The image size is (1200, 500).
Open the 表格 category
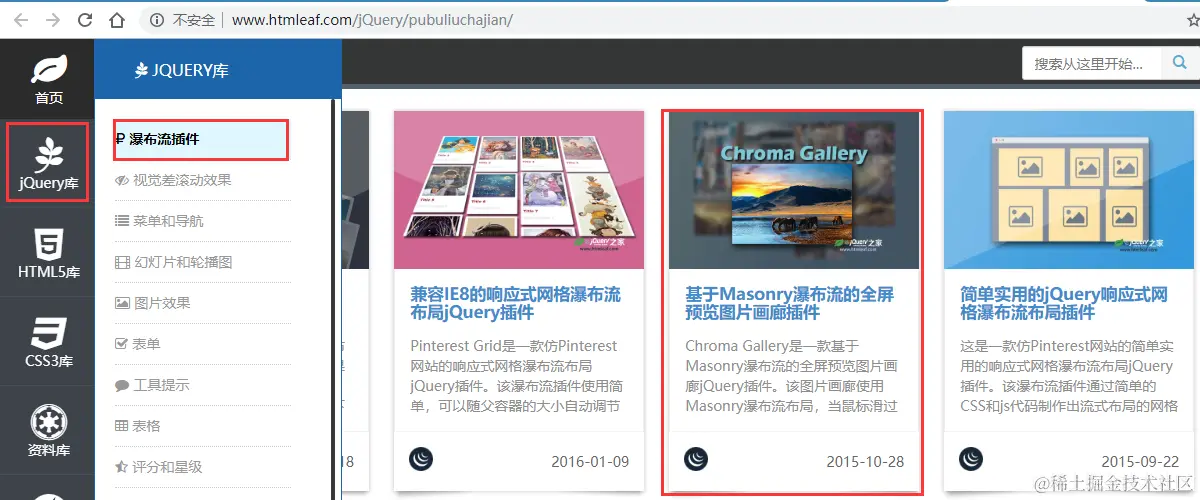tap(138, 426)
